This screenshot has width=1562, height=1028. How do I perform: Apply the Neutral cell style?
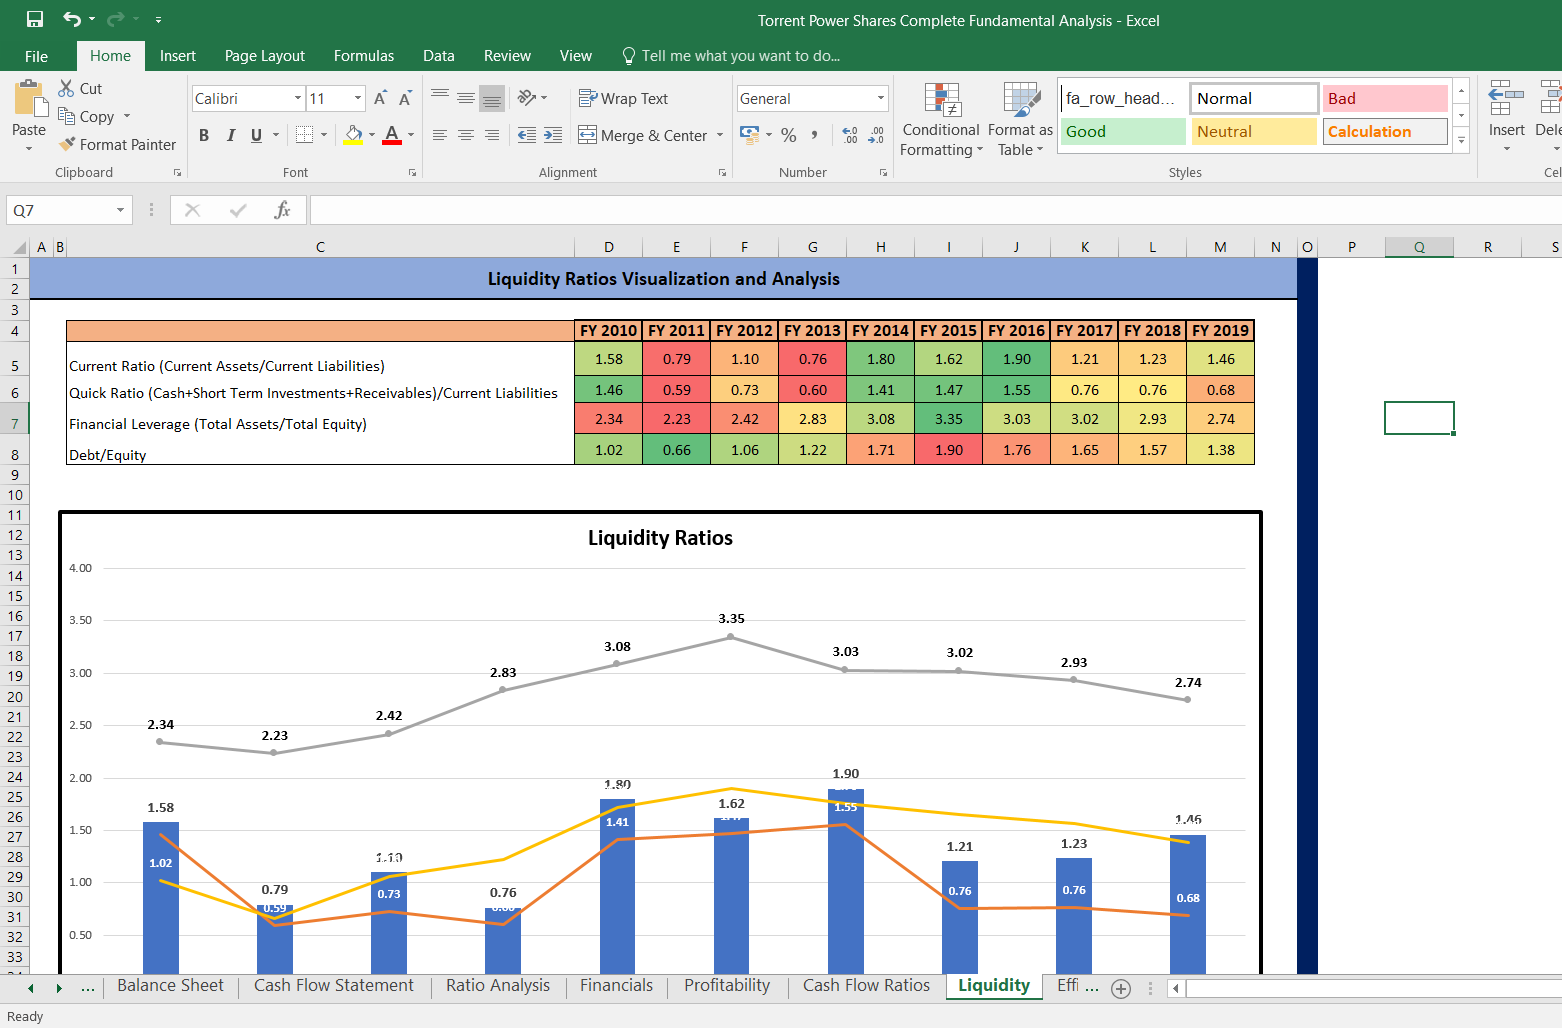tap(1254, 131)
